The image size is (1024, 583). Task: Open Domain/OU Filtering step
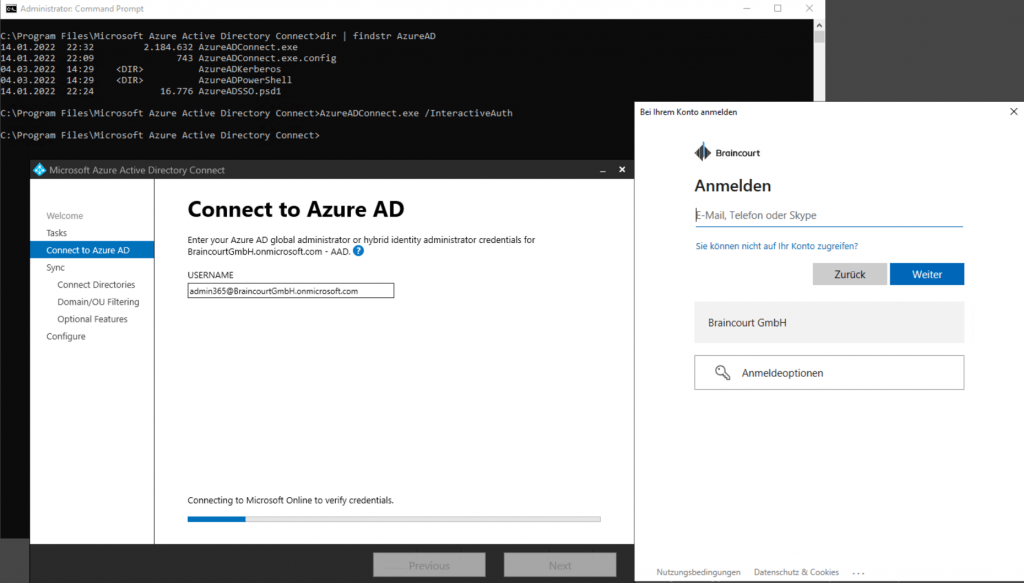coord(98,302)
